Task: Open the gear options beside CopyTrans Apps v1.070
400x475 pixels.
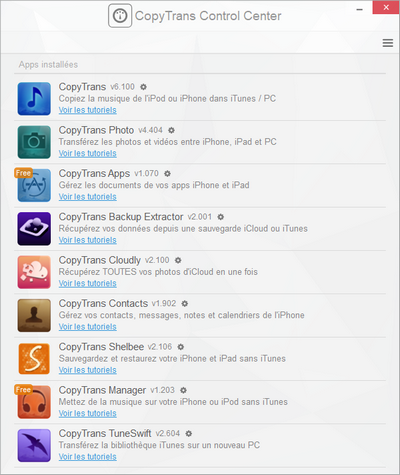Action: pos(167,174)
